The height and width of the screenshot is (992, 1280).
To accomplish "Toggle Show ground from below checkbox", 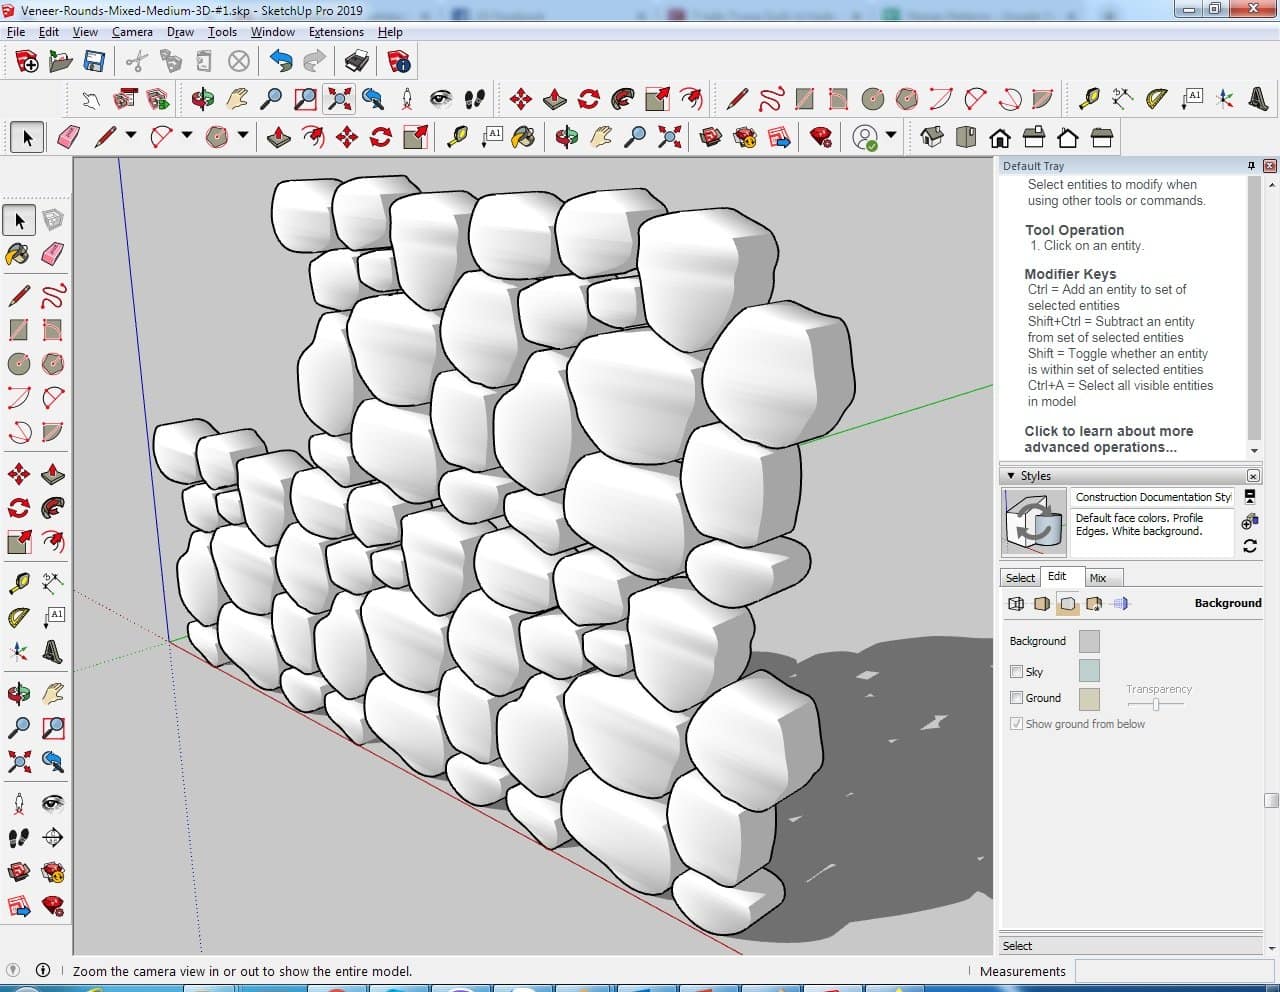I will pyautogui.click(x=1016, y=724).
